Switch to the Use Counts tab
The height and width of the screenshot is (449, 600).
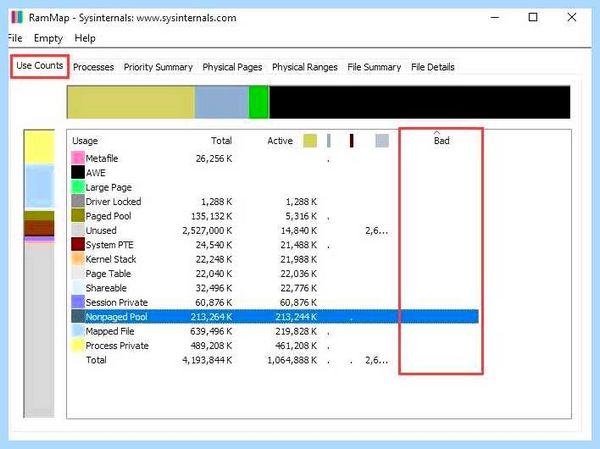pyautogui.click(x=39, y=66)
